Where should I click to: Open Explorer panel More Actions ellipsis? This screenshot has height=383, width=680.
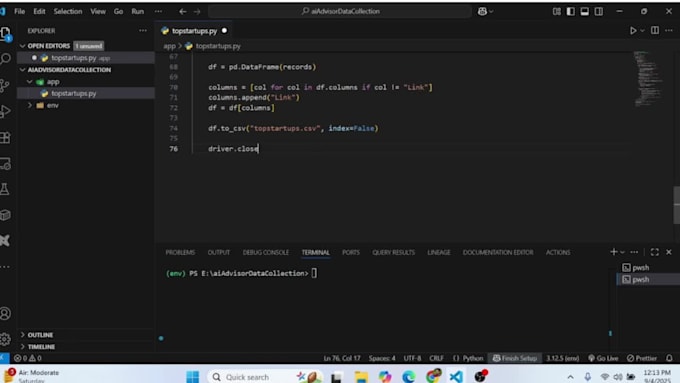click(x=143, y=31)
